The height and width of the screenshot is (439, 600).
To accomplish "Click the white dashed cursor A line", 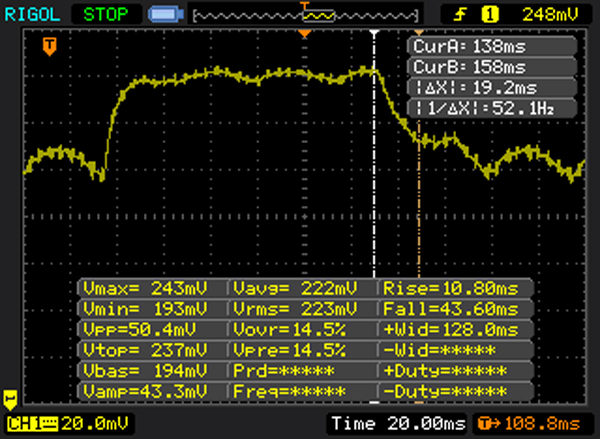I will (374, 200).
